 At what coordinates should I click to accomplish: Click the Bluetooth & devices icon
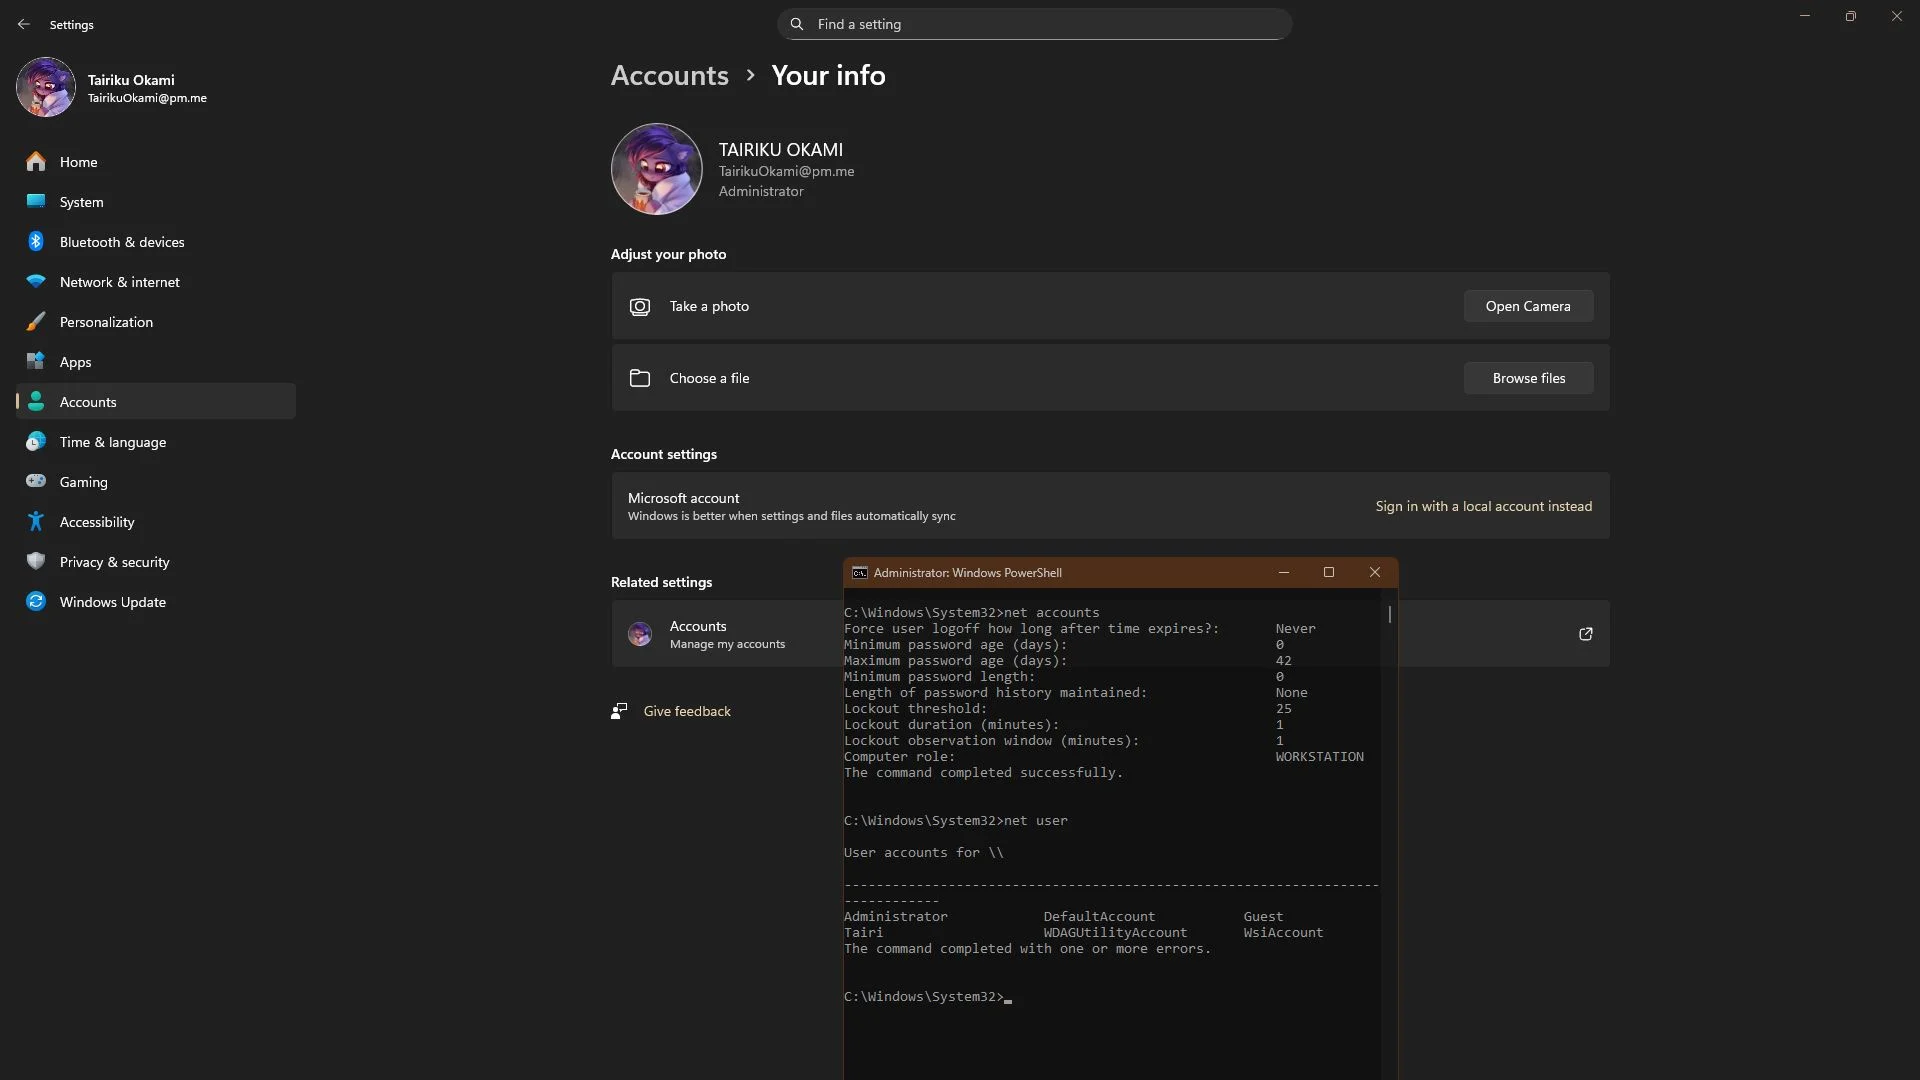point(36,242)
